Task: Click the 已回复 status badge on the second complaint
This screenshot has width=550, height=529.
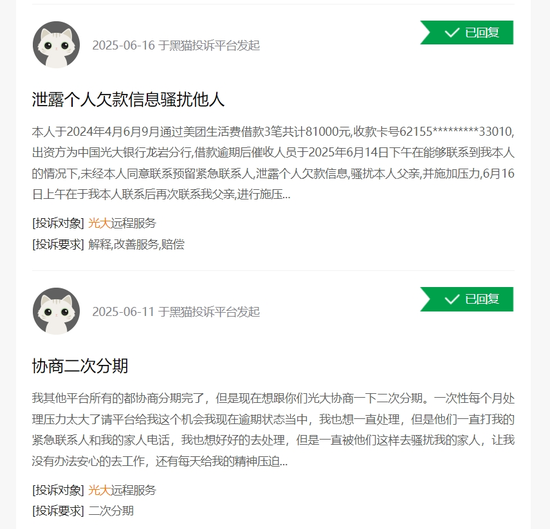Action: pyautogui.click(x=467, y=299)
